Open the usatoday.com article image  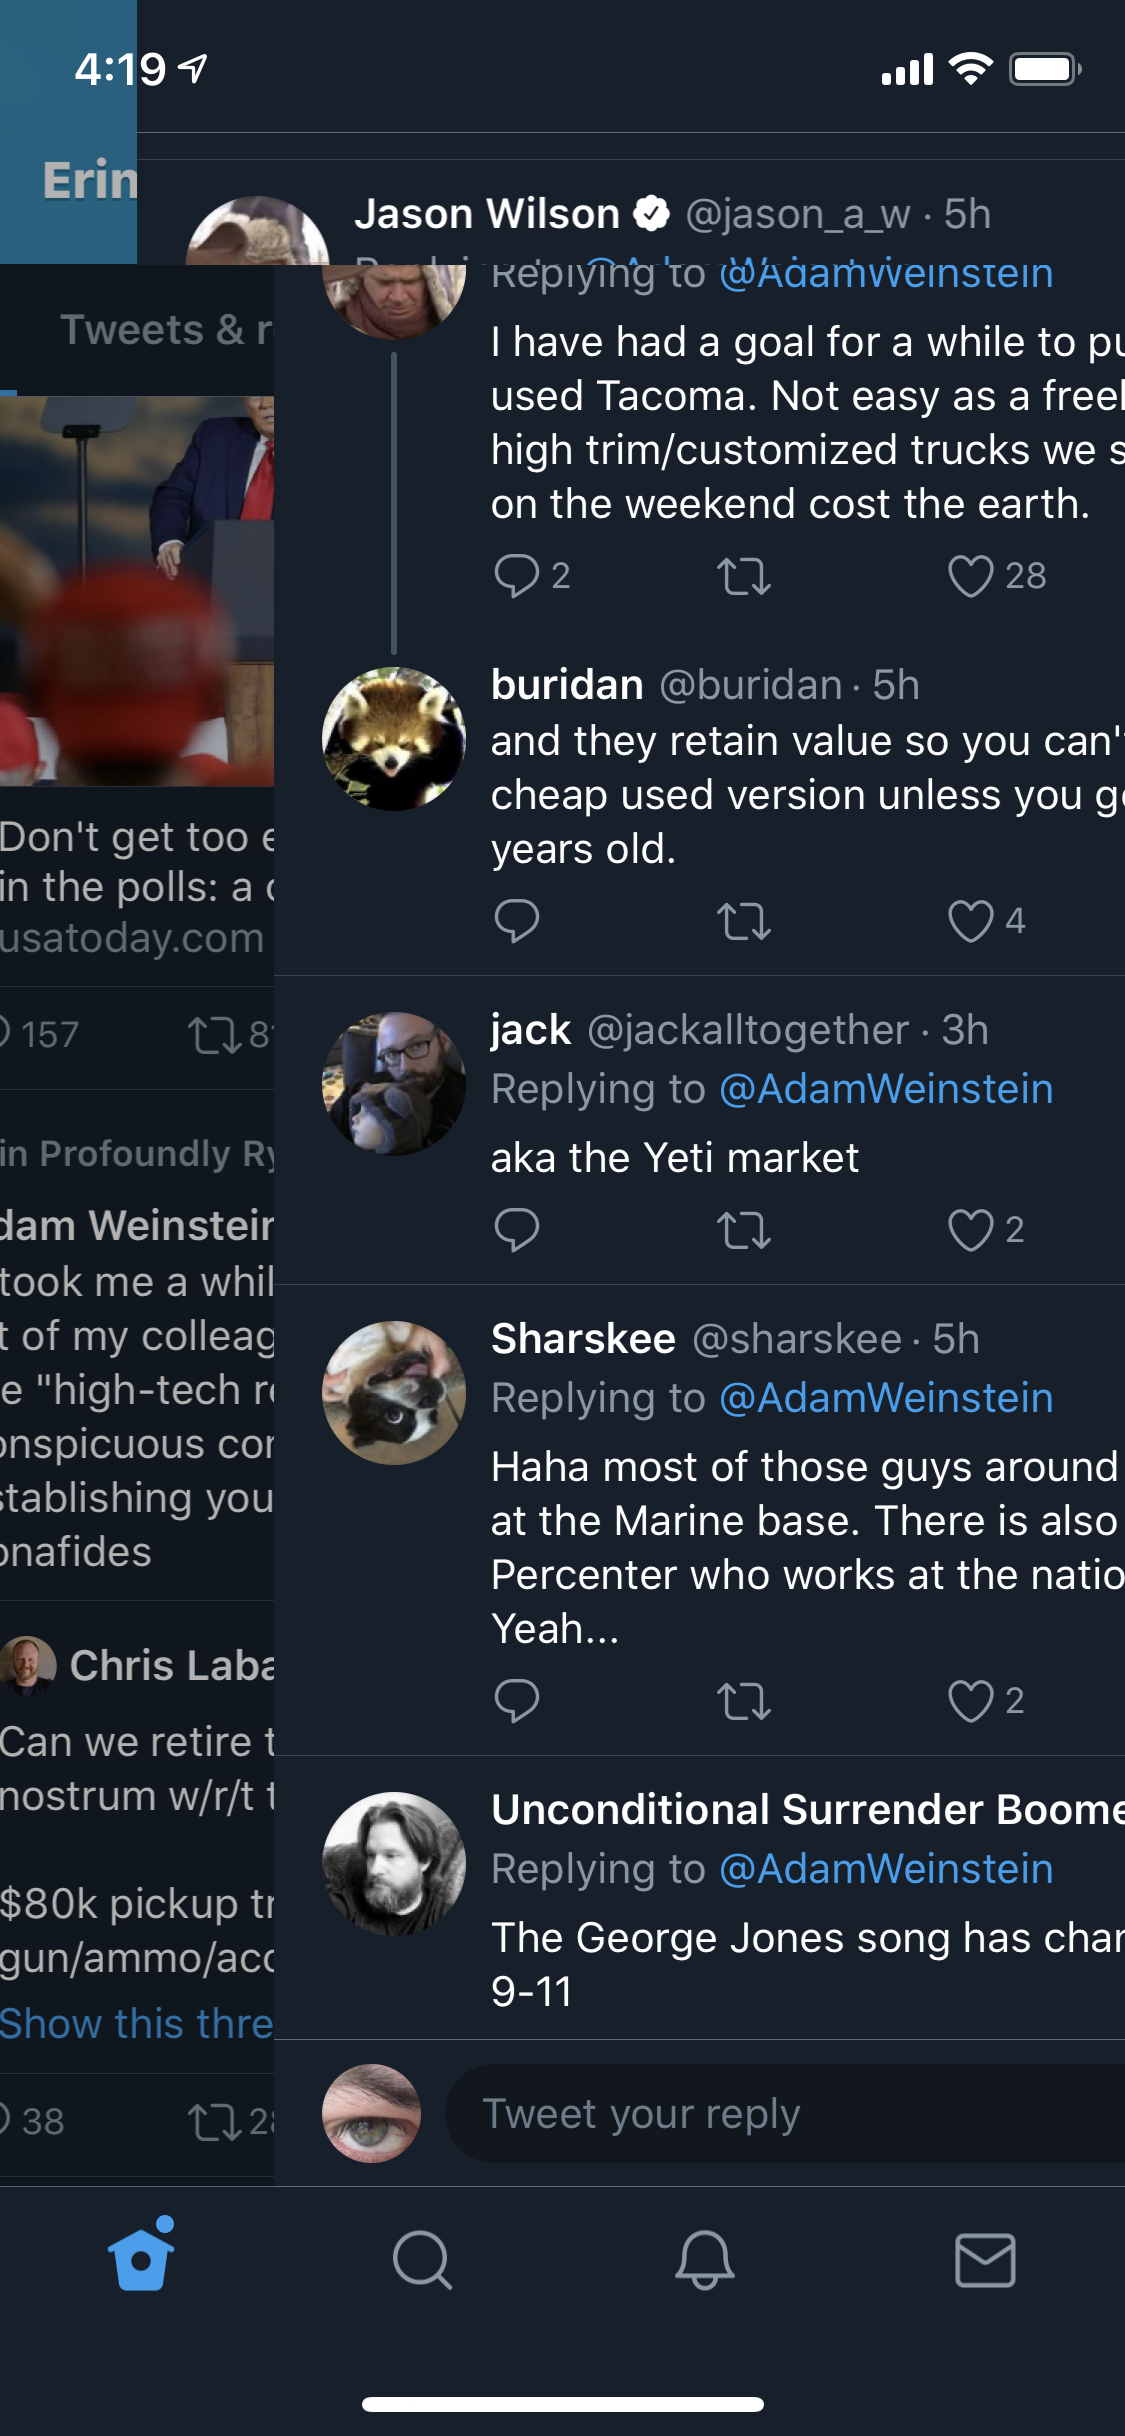[x=136, y=590]
